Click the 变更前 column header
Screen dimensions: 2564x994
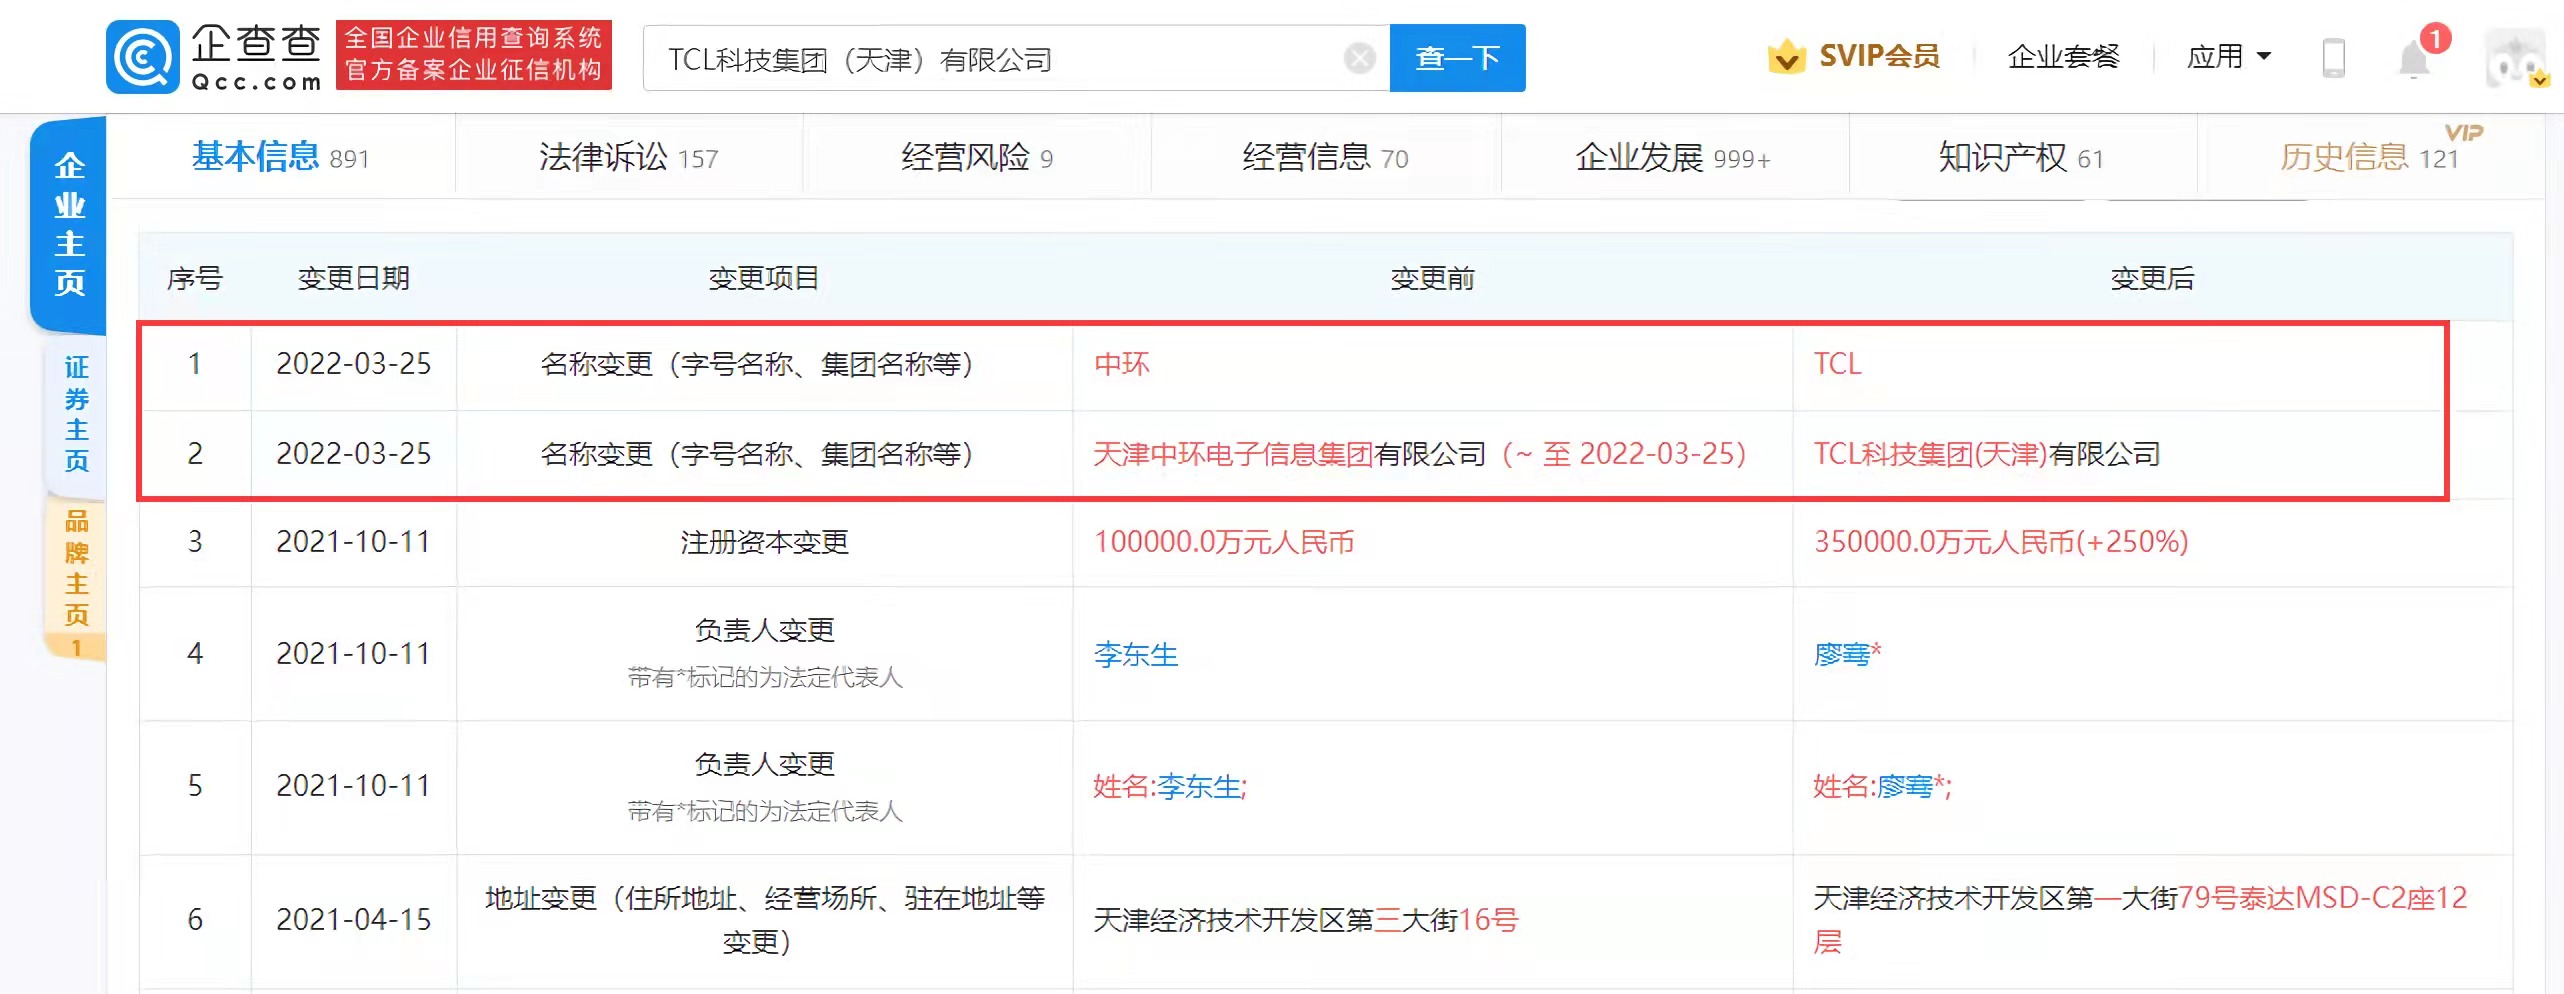1432,278
